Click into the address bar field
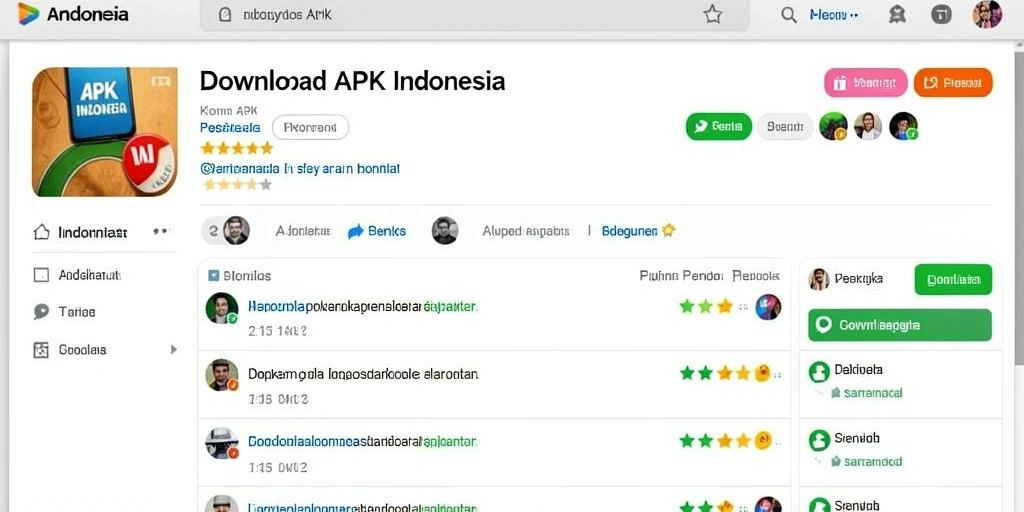This screenshot has height=512, width=1024. click(x=475, y=15)
